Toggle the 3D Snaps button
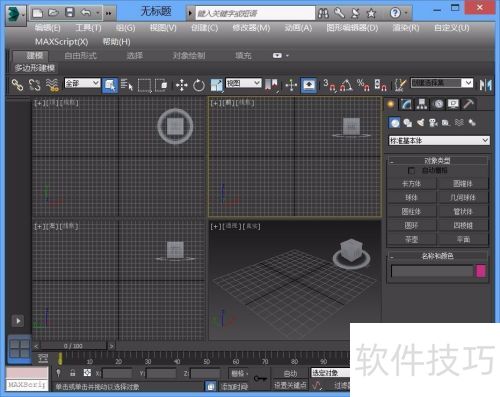This screenshot has height=397, width=500. coord(329,85)
